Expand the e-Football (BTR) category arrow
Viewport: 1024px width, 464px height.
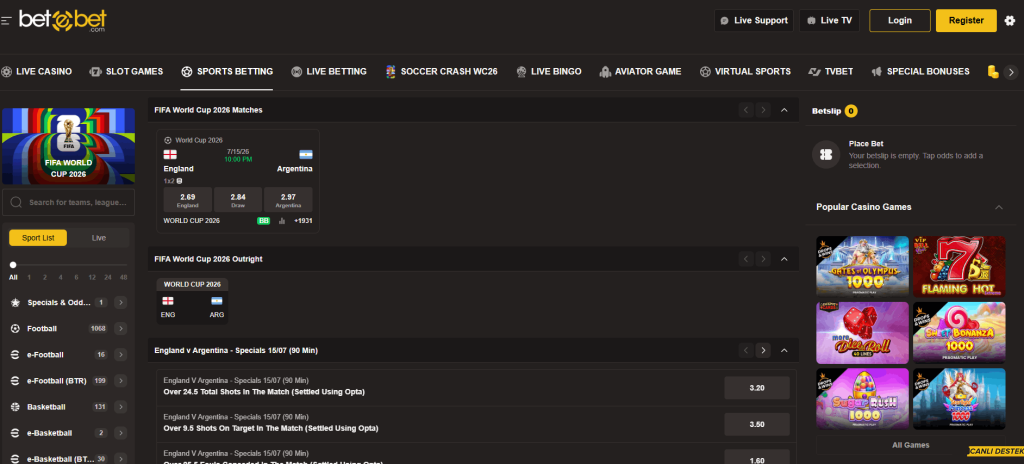[121, 381]
